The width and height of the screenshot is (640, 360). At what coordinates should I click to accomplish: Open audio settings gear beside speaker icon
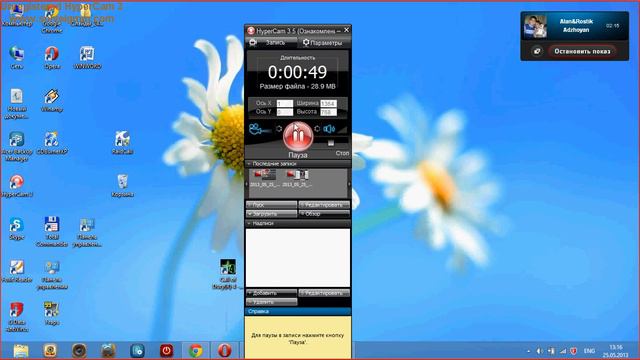317,129
